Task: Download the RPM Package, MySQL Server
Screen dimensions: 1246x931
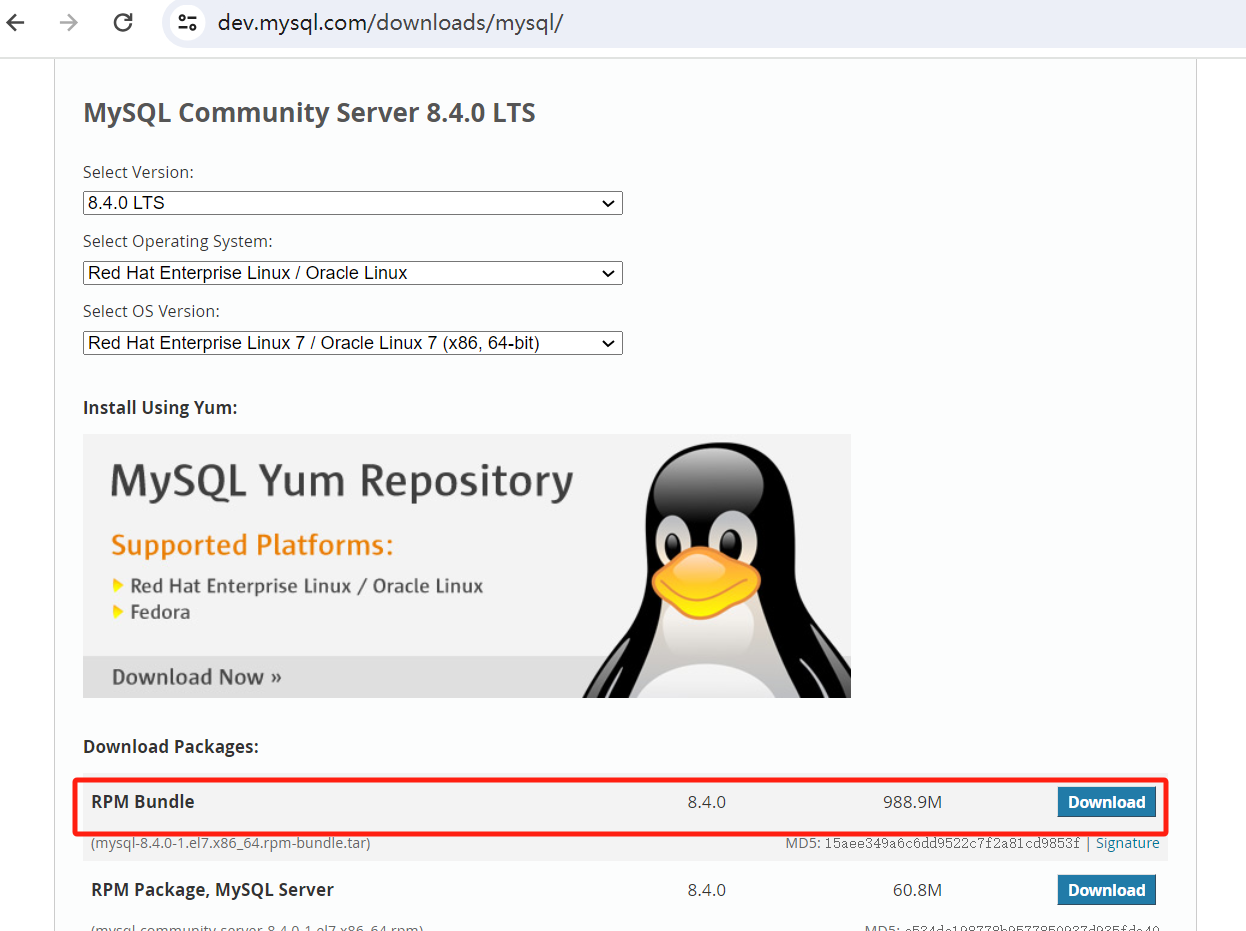Action: coord(1106,889)
